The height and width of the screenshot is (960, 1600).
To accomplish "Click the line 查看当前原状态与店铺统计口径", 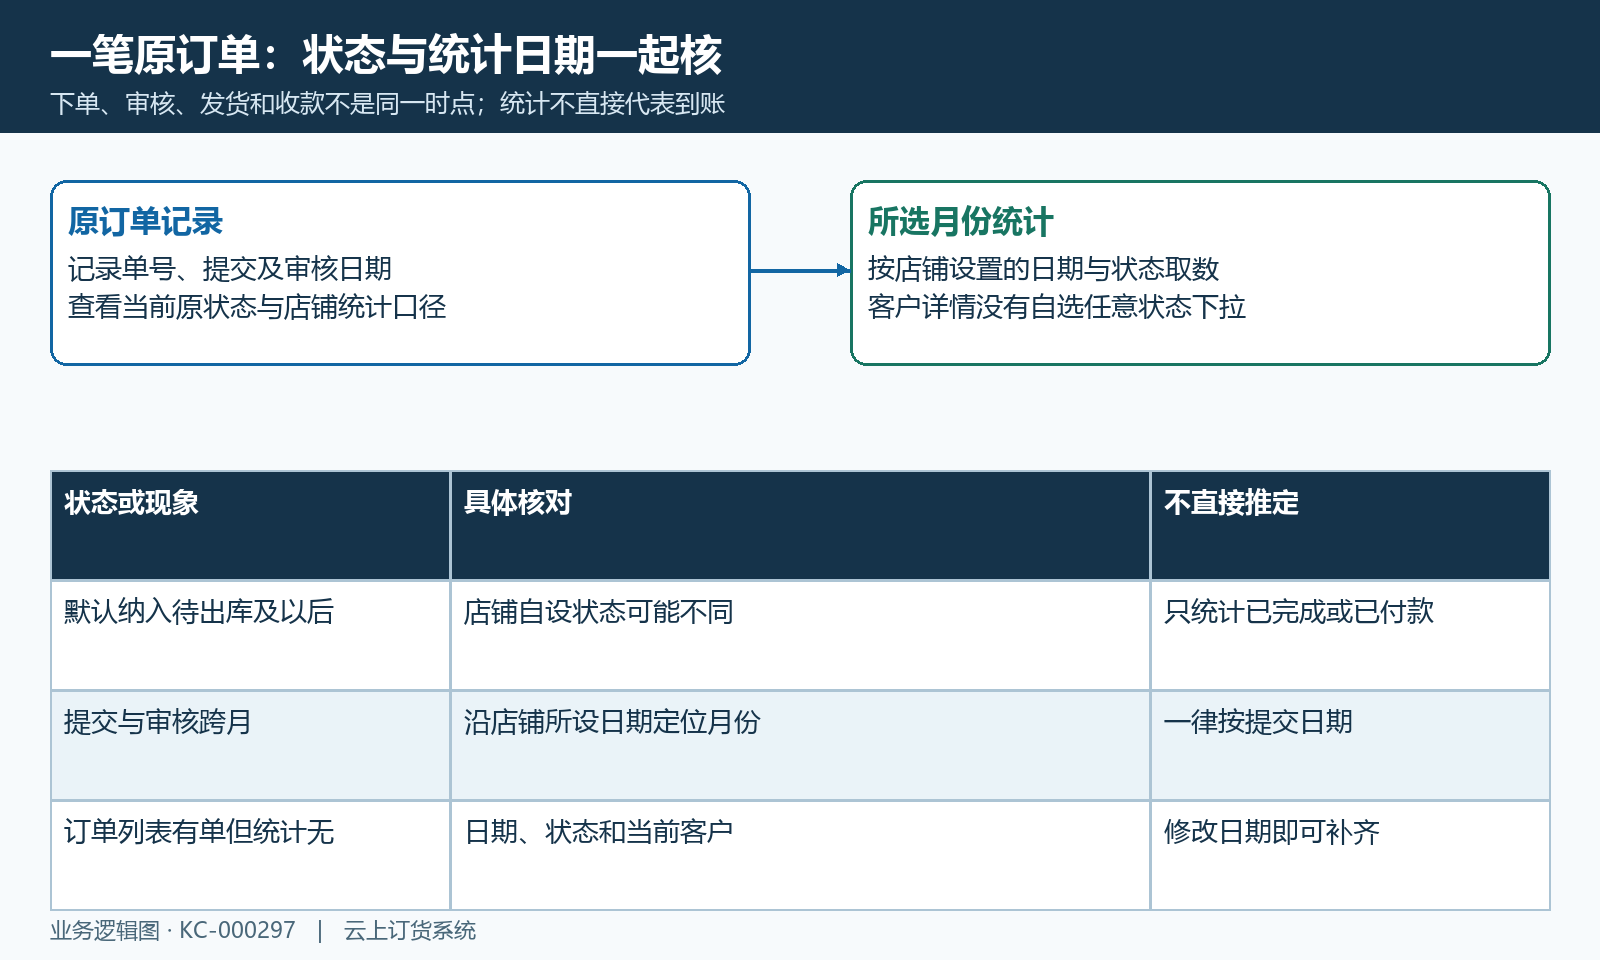I will click(x=256, y=307).
